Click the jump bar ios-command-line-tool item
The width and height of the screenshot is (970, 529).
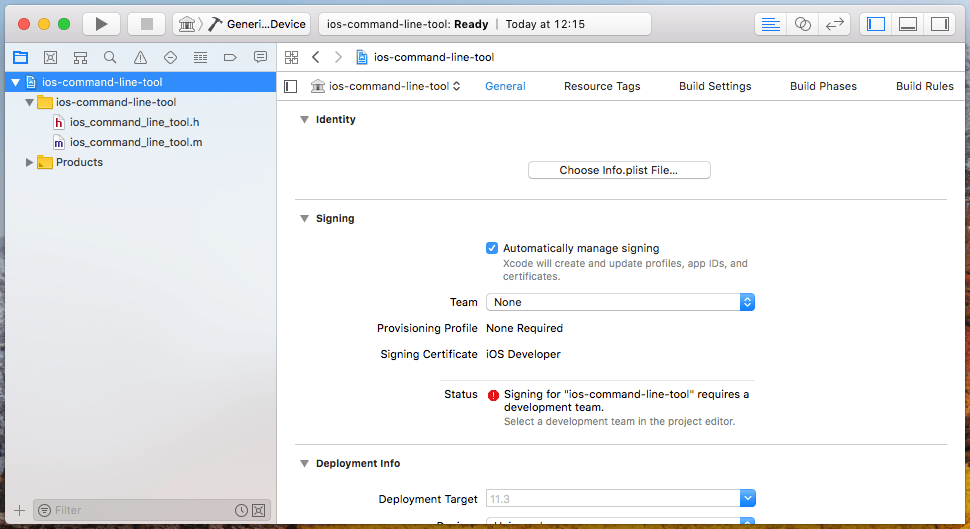[426, 58]
